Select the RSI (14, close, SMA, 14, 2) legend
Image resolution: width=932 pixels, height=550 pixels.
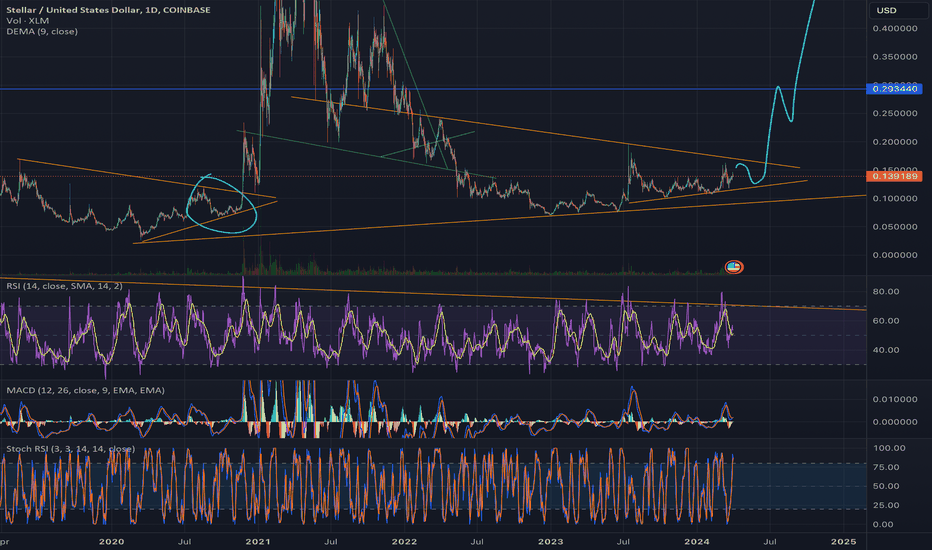[64, 286]
